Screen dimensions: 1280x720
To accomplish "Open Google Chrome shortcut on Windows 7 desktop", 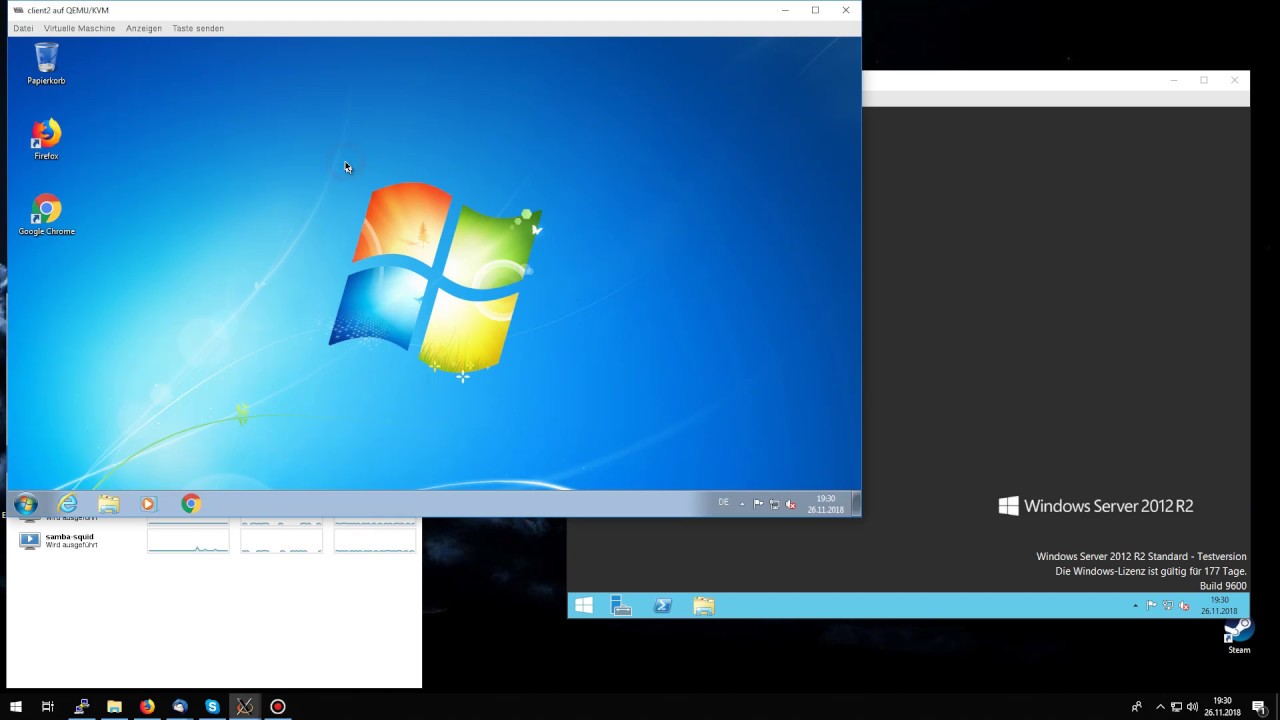I will coord(46,215).
